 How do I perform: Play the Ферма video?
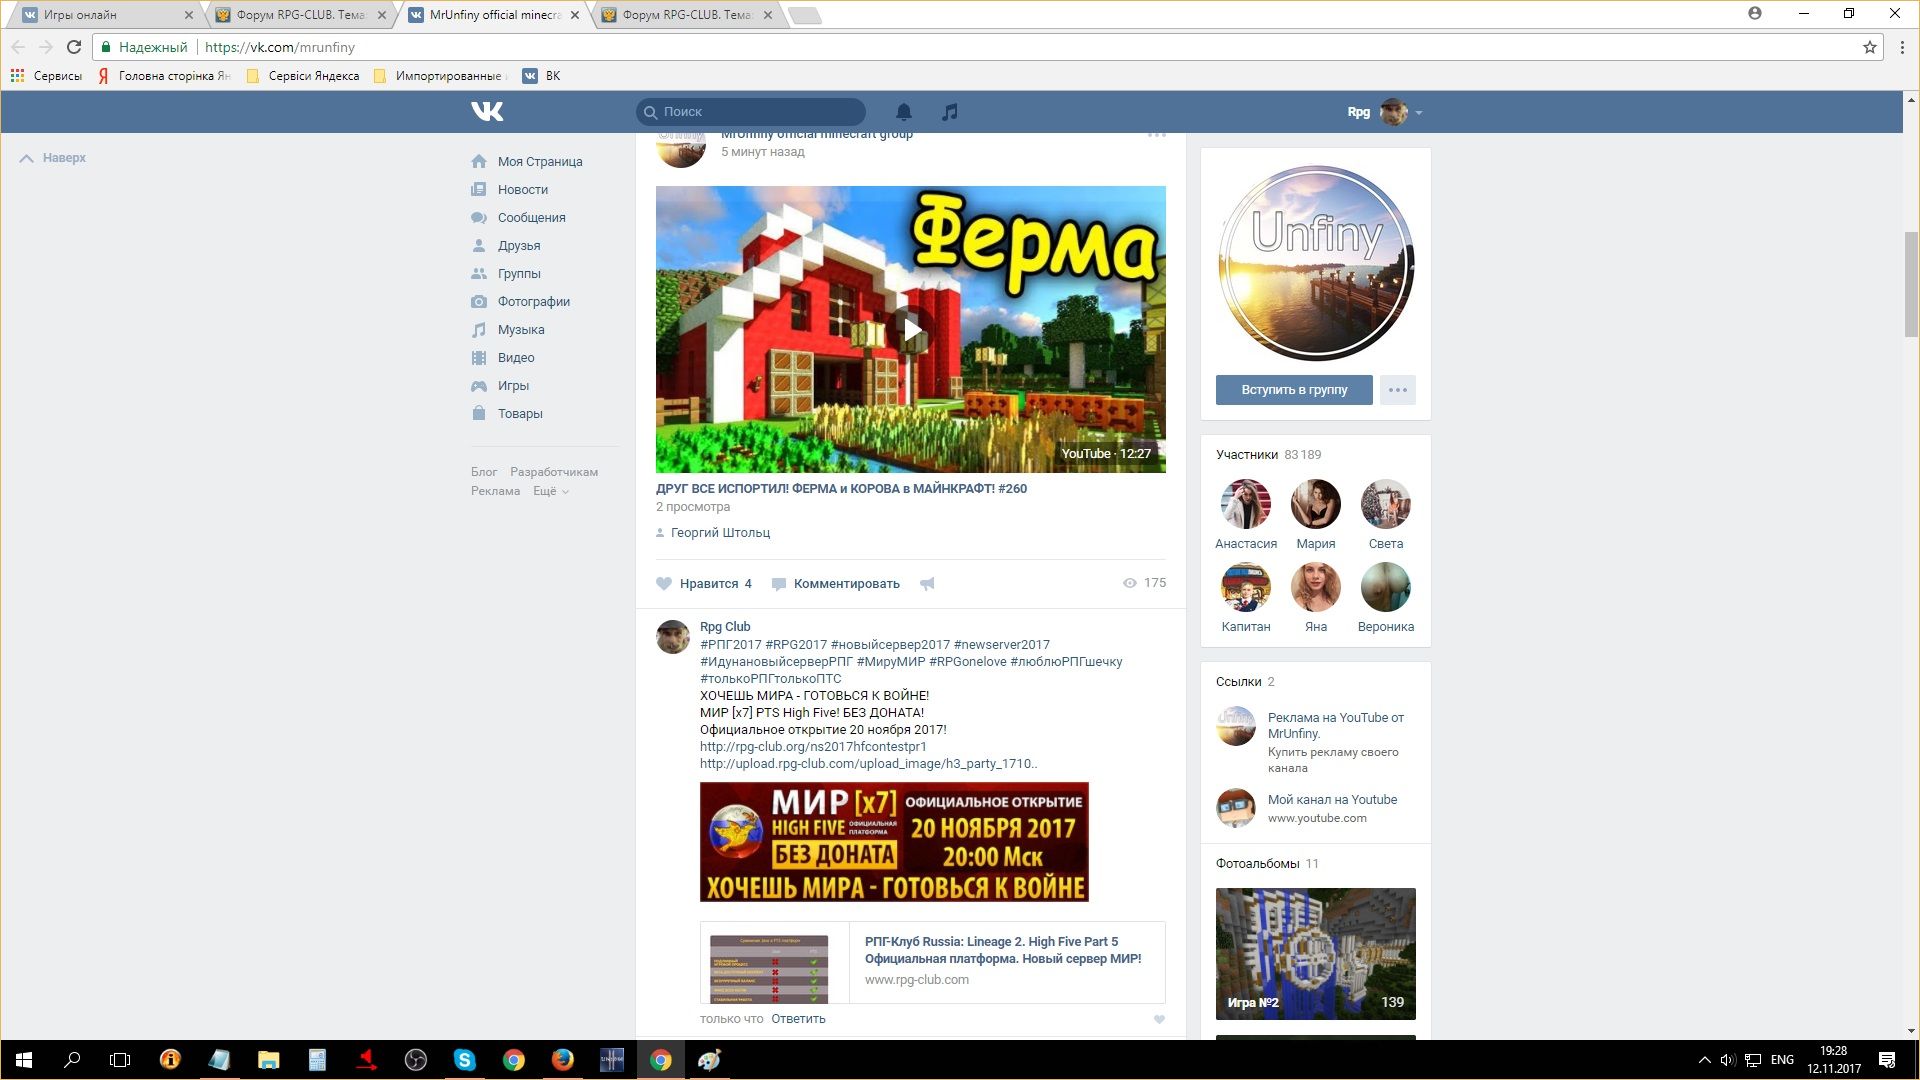tap(910, 330)
